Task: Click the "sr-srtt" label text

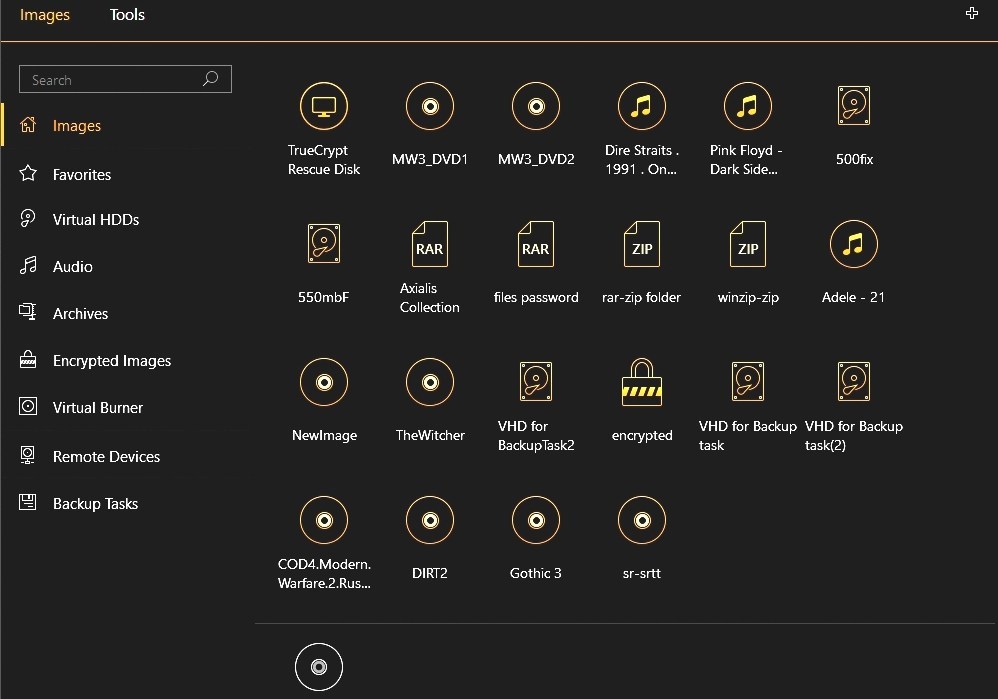Action: click(x=642, y=573)
